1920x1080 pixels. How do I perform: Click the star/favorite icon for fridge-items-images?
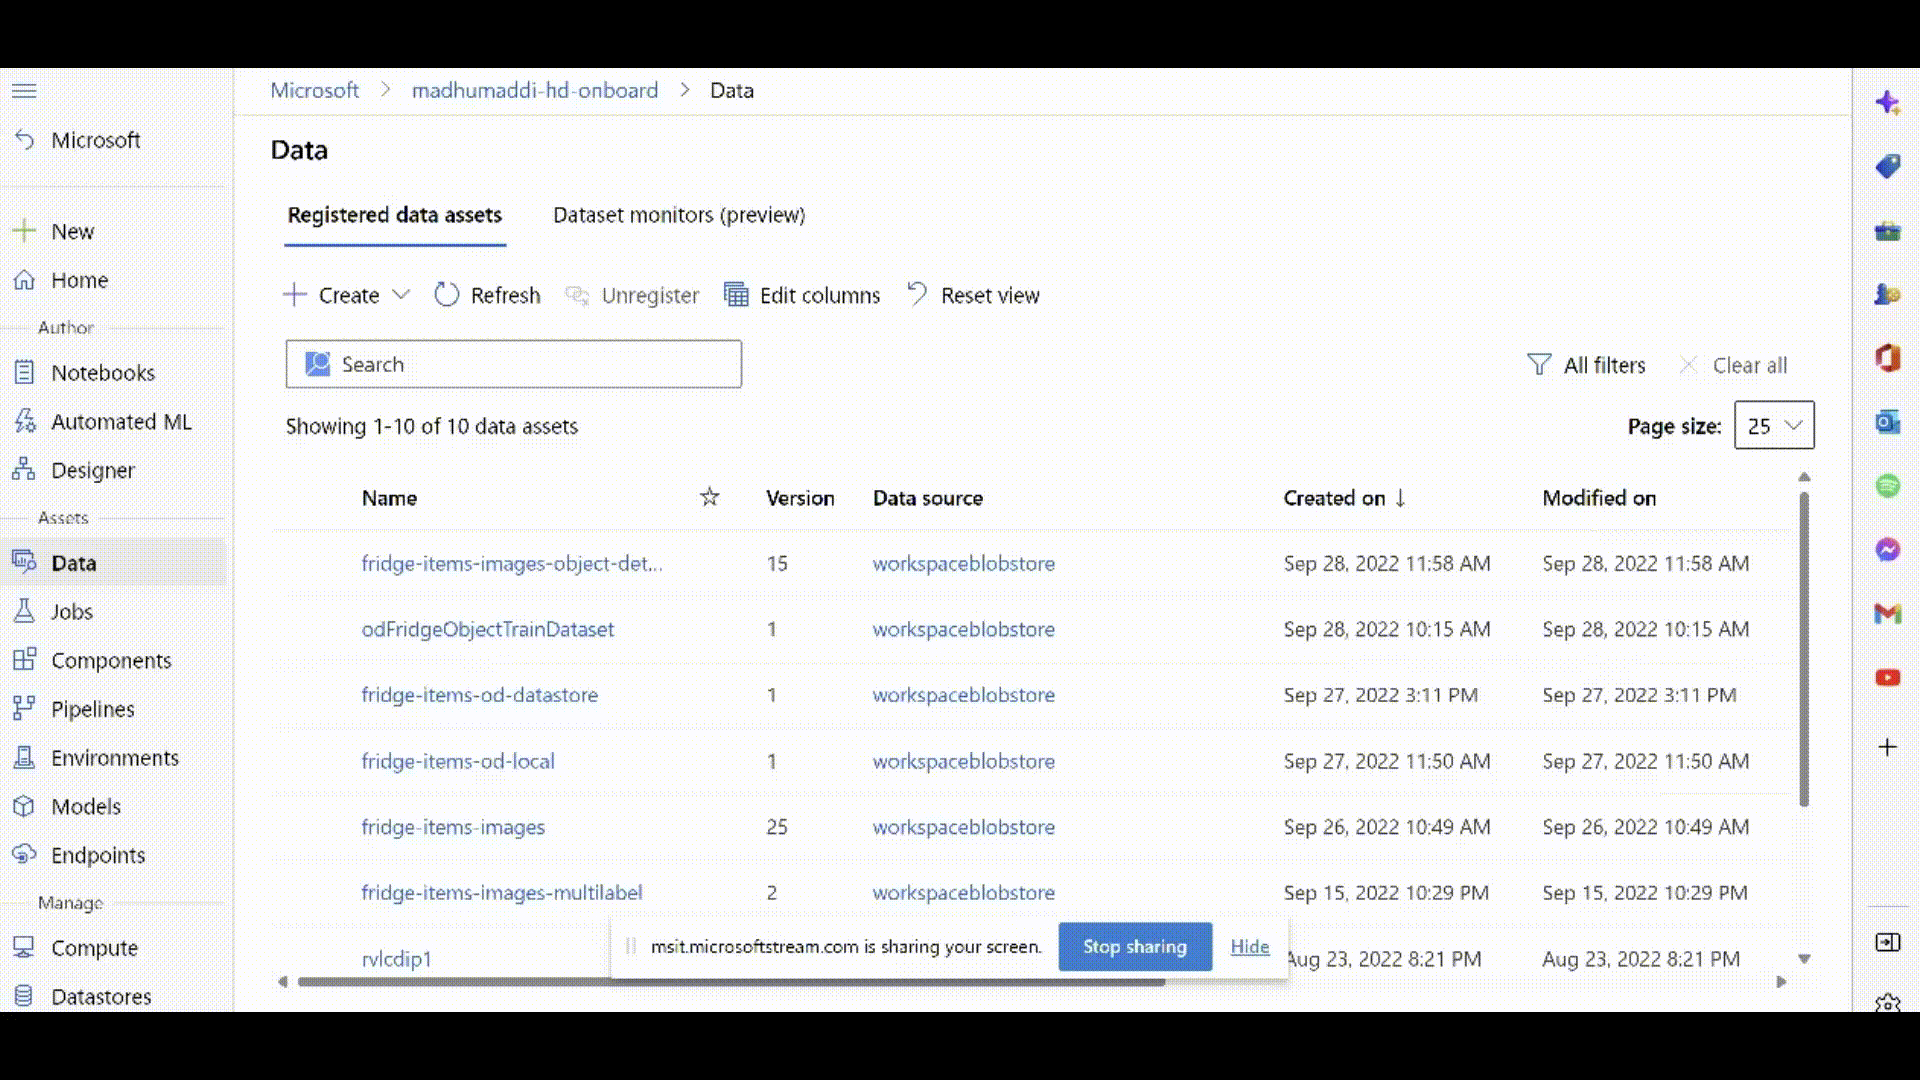(x=708, y=825)
